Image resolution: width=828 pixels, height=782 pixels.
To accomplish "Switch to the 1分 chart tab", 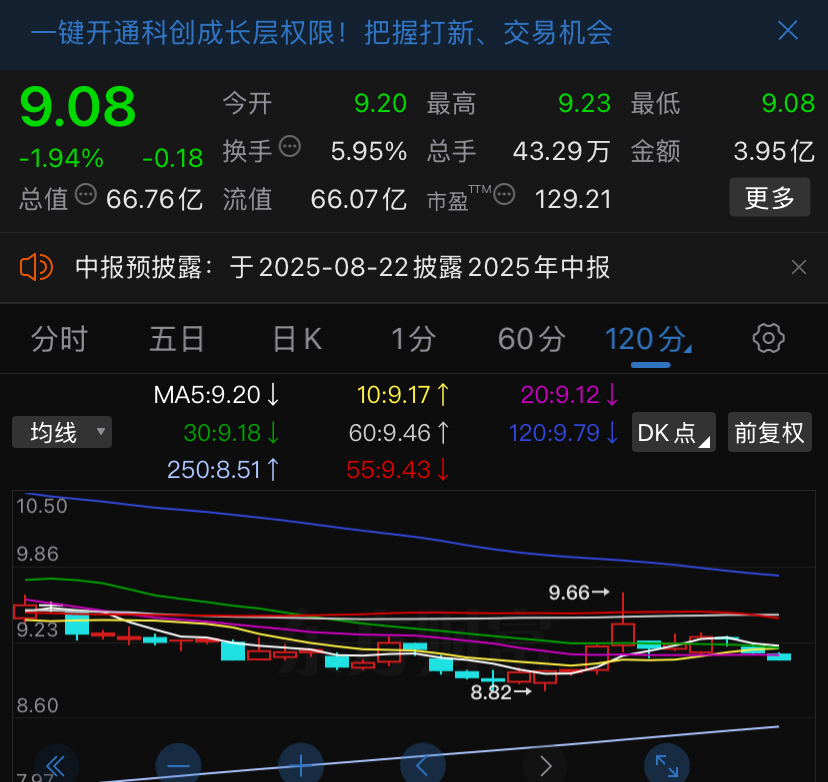I will 413,339.
